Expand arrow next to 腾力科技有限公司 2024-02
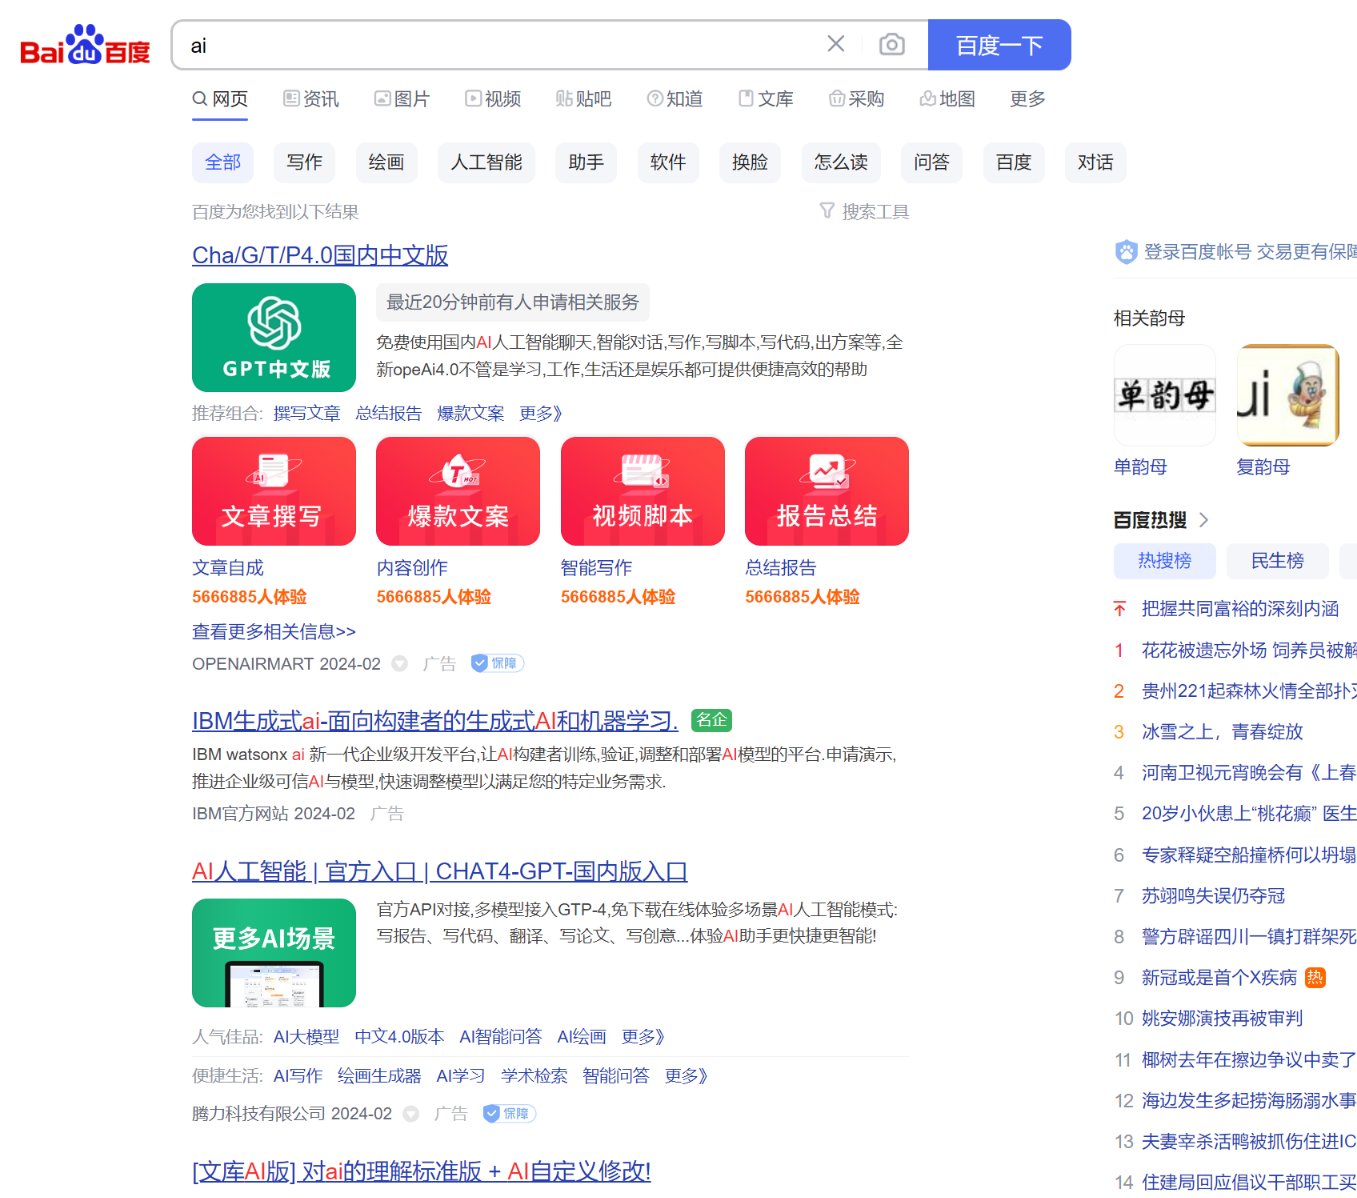1357x1198 pixels. [x=411, y=1113]
